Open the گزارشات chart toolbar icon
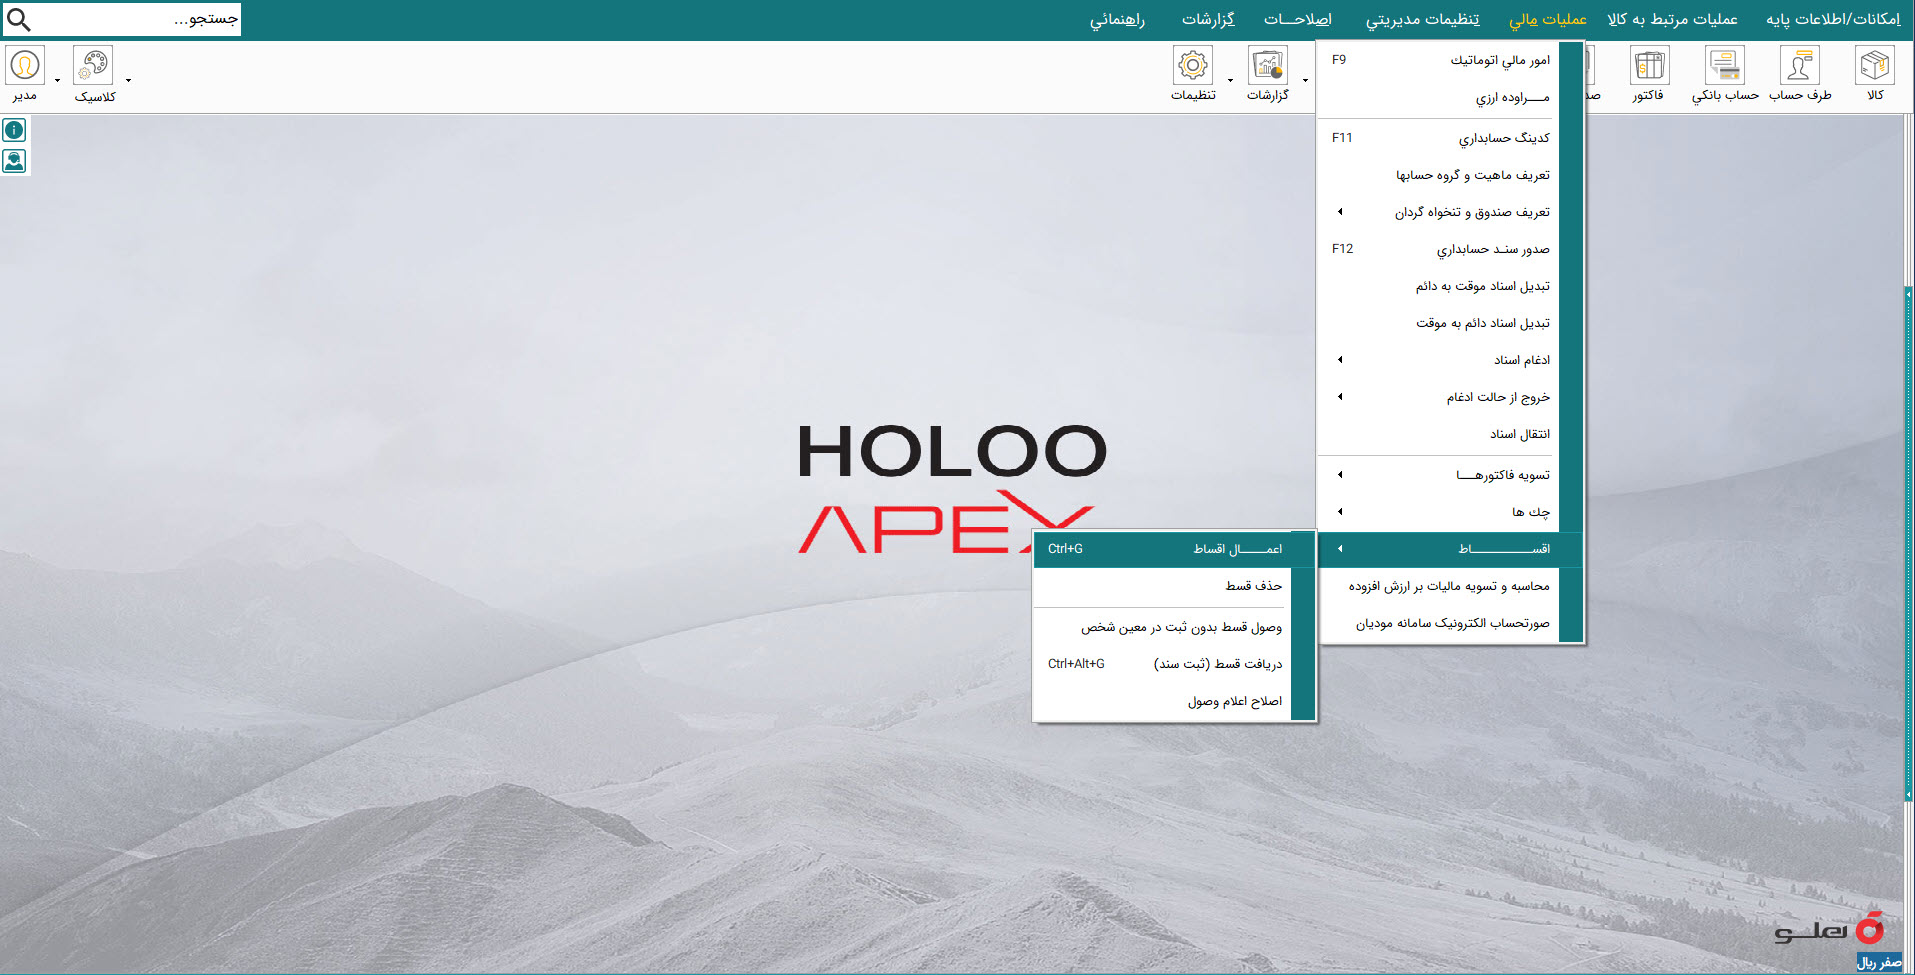The height and width of the screenshot is (975, 1915). pyautogui.click(x=1267, y=66)
